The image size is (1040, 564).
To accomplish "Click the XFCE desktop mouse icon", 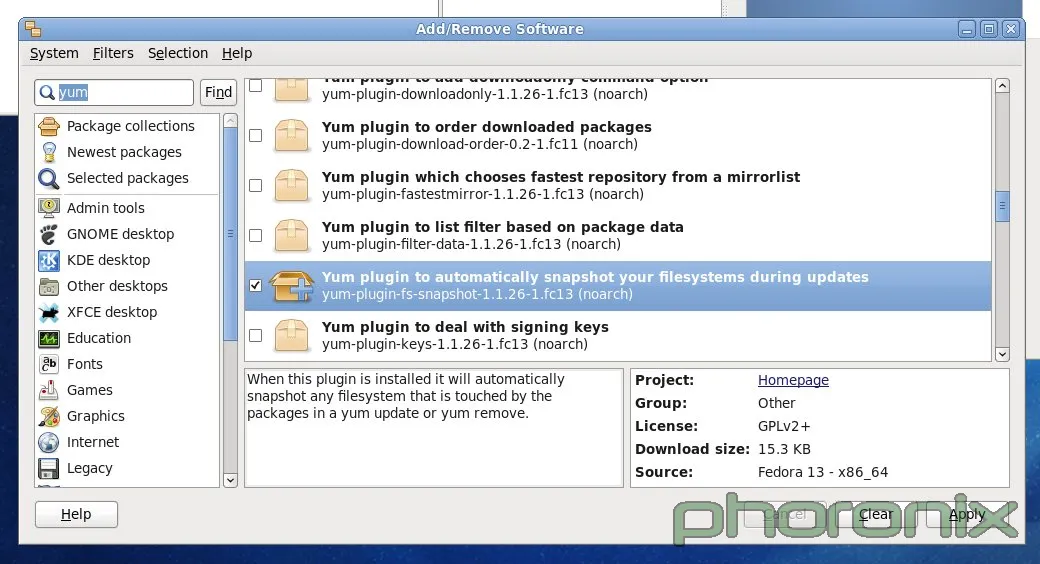I will pyautogui.click(x=49, y=312).
